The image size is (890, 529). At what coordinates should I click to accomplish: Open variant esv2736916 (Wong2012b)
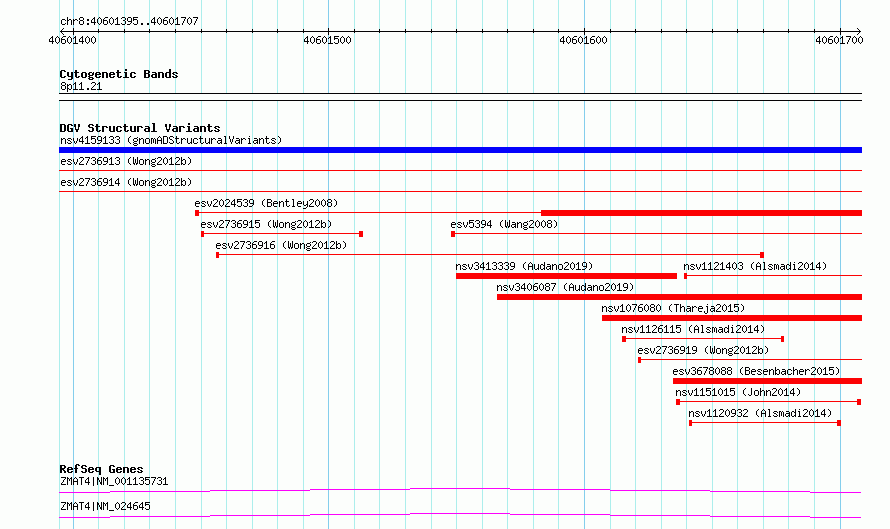click(281, 245)
